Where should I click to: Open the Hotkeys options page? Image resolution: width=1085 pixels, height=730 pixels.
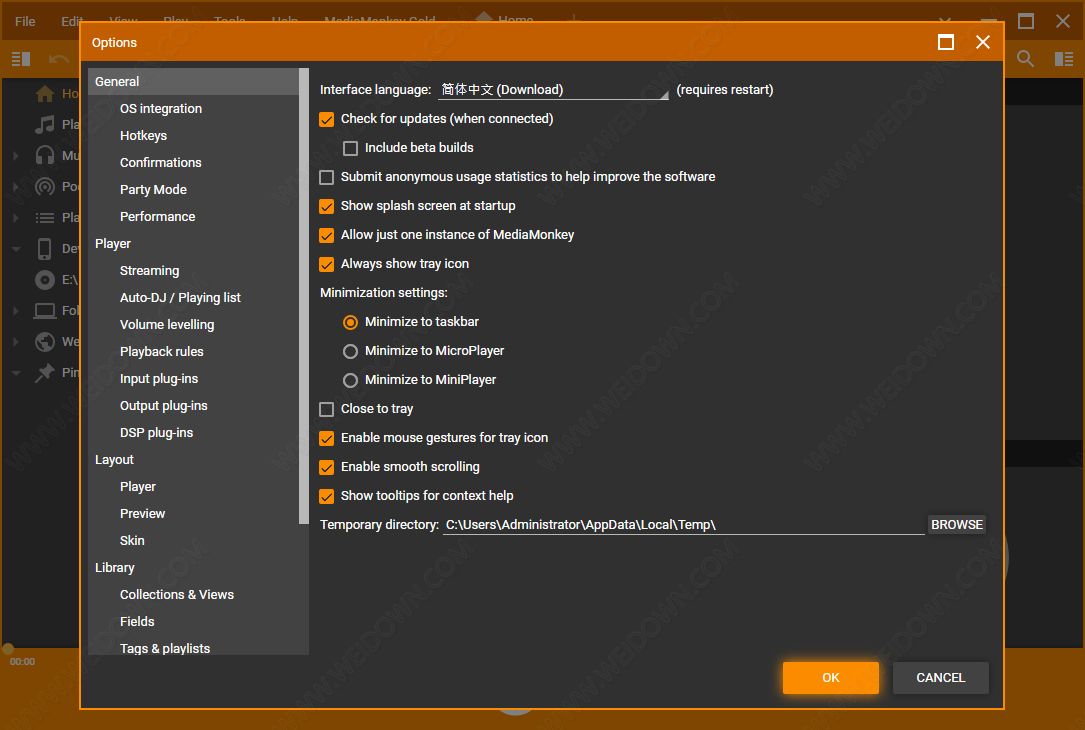click(143, 136)
